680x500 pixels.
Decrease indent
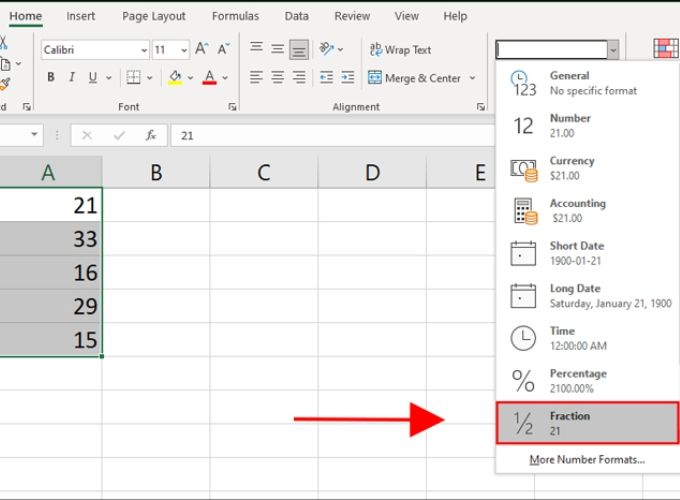click(x=326, y=78)
